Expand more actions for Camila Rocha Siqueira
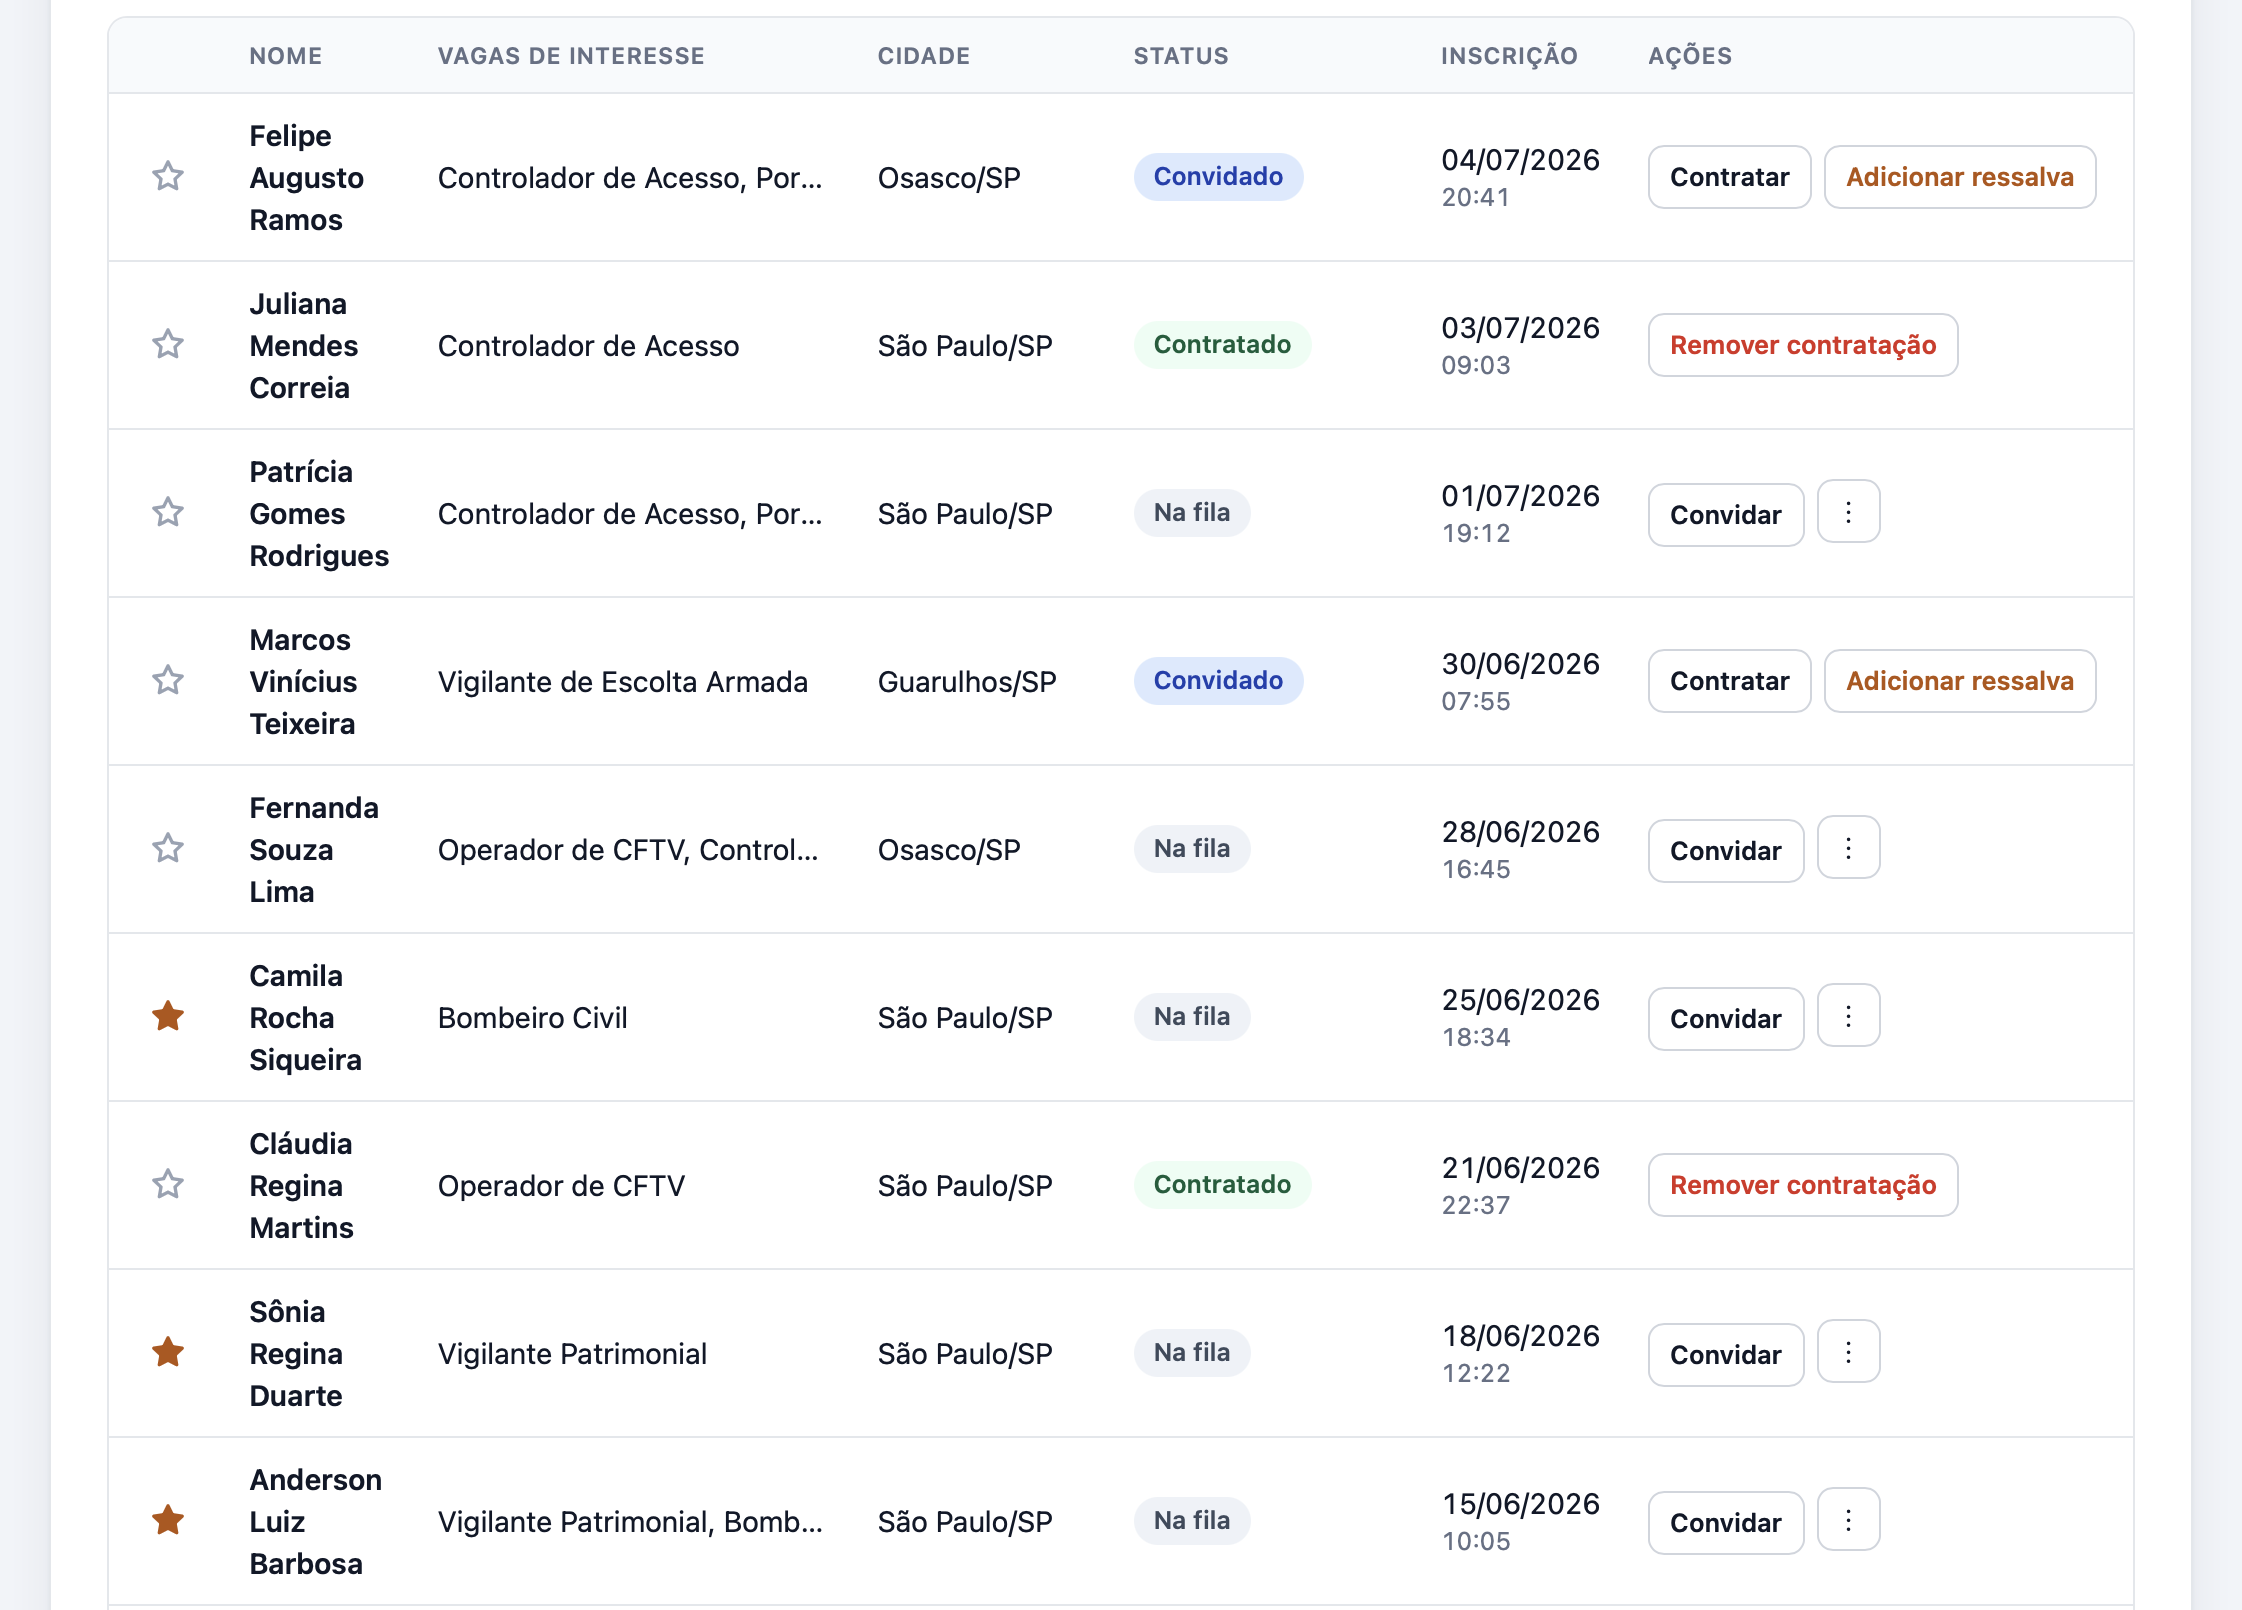 tap(1848, 1017)
